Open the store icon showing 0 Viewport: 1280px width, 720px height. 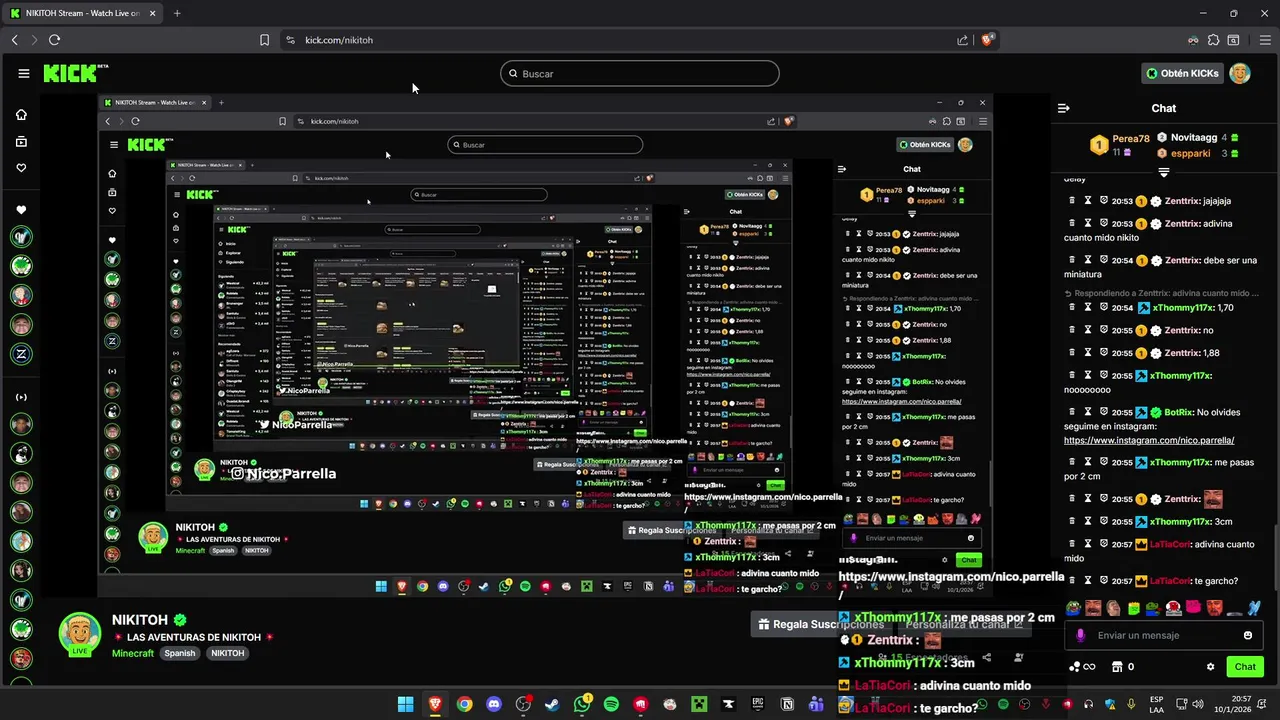1116,667
